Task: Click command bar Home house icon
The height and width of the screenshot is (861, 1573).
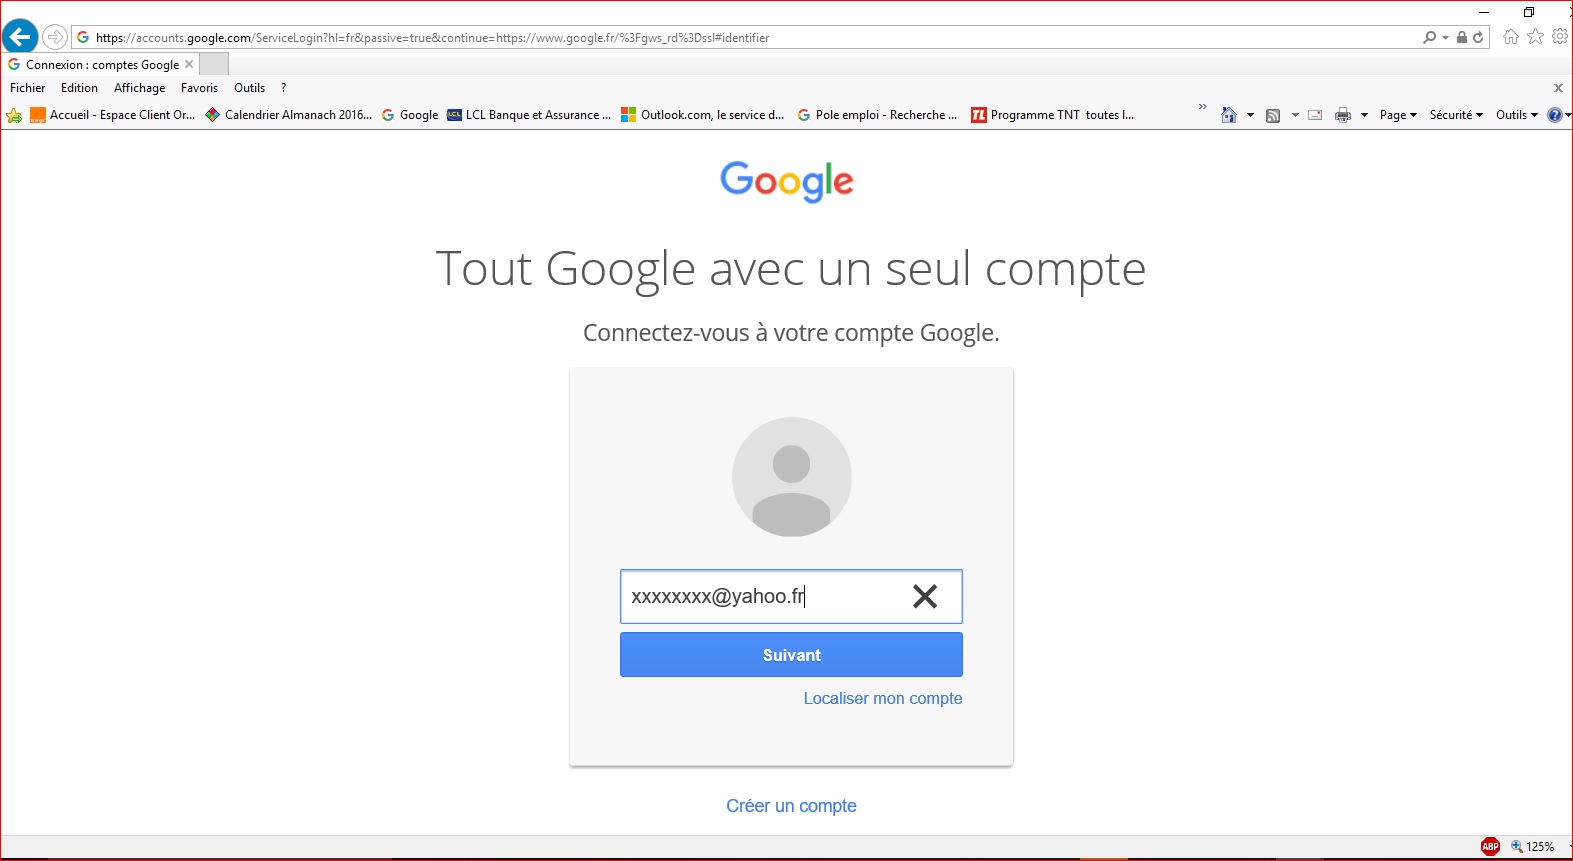Action: pyautogui.click(x=1229, y=115)
